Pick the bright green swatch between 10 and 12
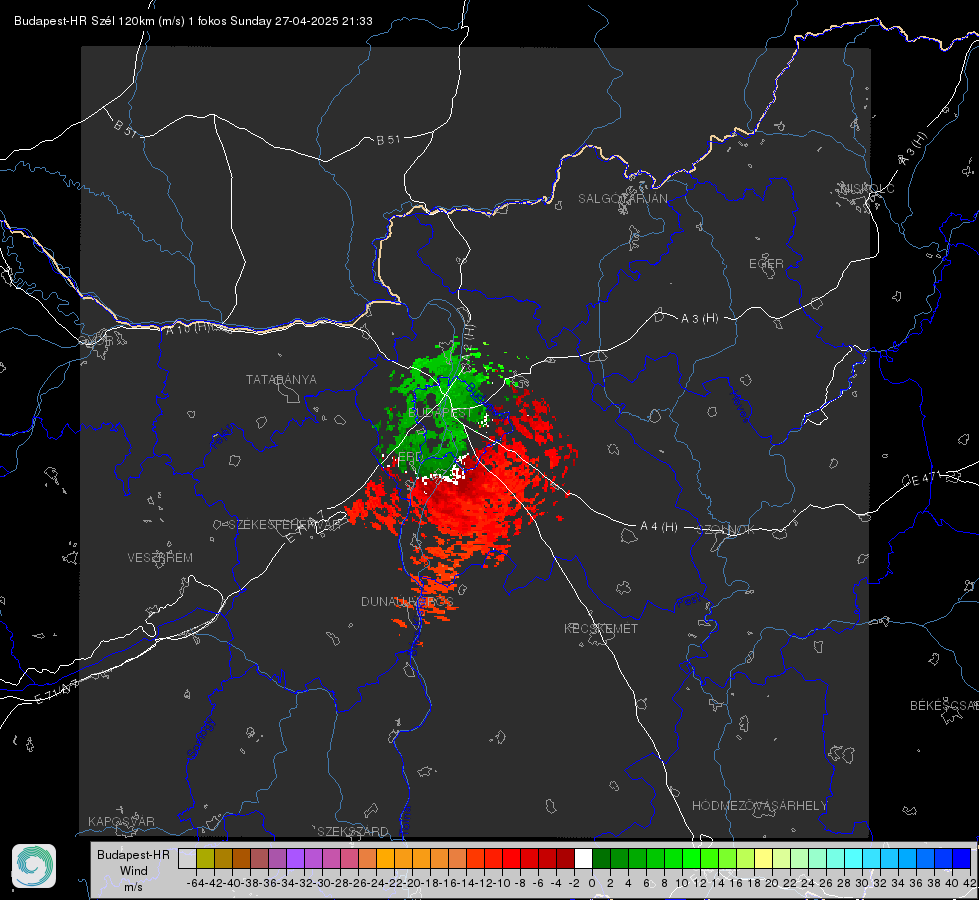The image size is (979, 900). pyautogui.click(x=691, y=858)
